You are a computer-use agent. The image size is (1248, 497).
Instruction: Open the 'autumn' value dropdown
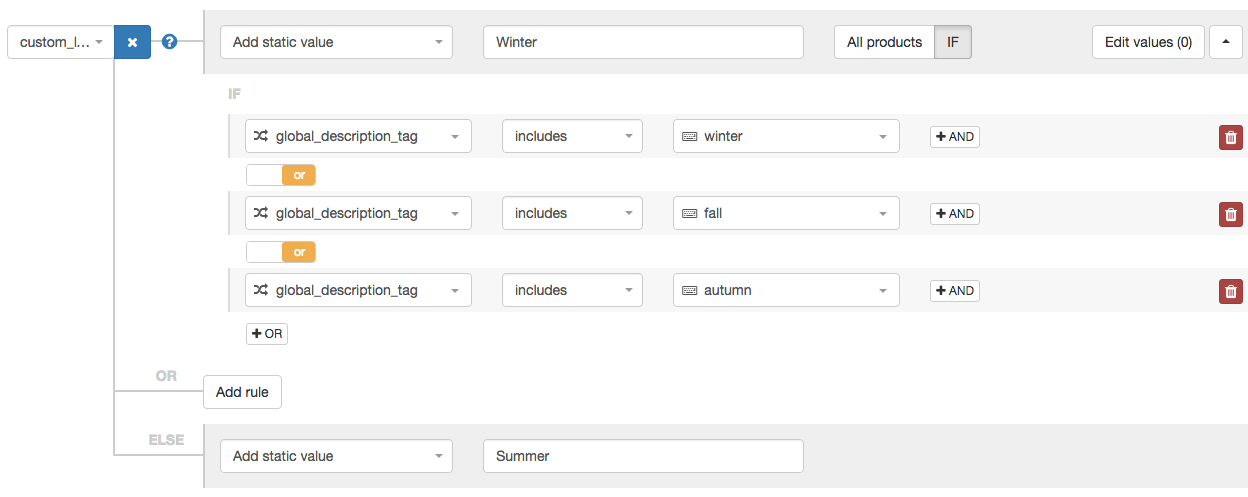point(786,290)
